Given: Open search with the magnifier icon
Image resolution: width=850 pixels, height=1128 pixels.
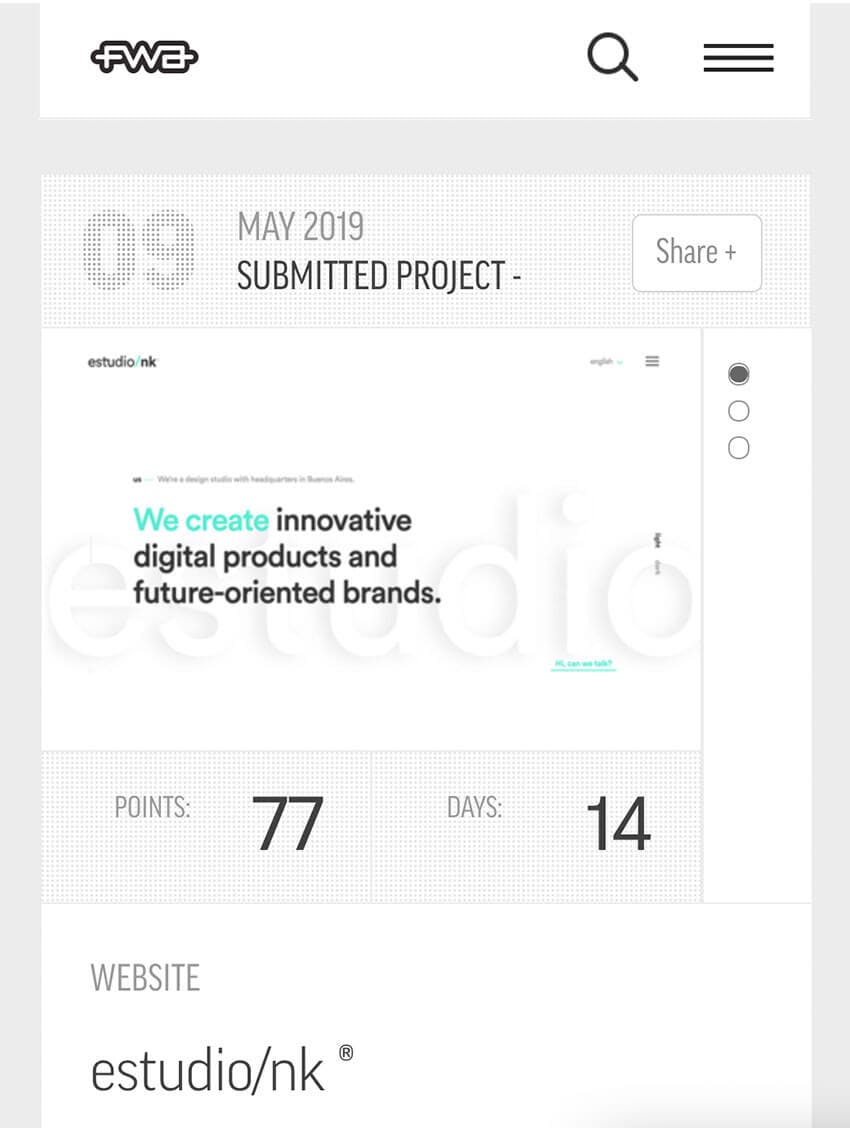Looking at the screenshot, I should [611, 57].
